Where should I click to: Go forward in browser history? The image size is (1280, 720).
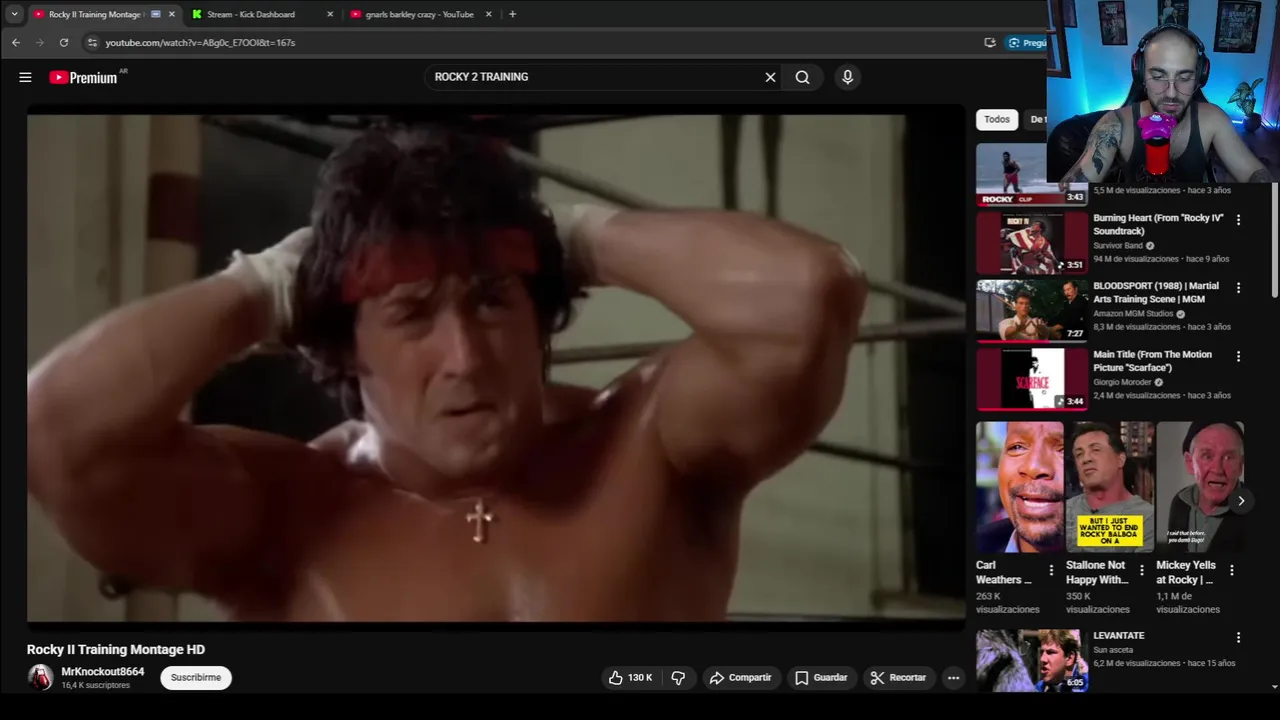pyautogui.click(x=40, y=43)
